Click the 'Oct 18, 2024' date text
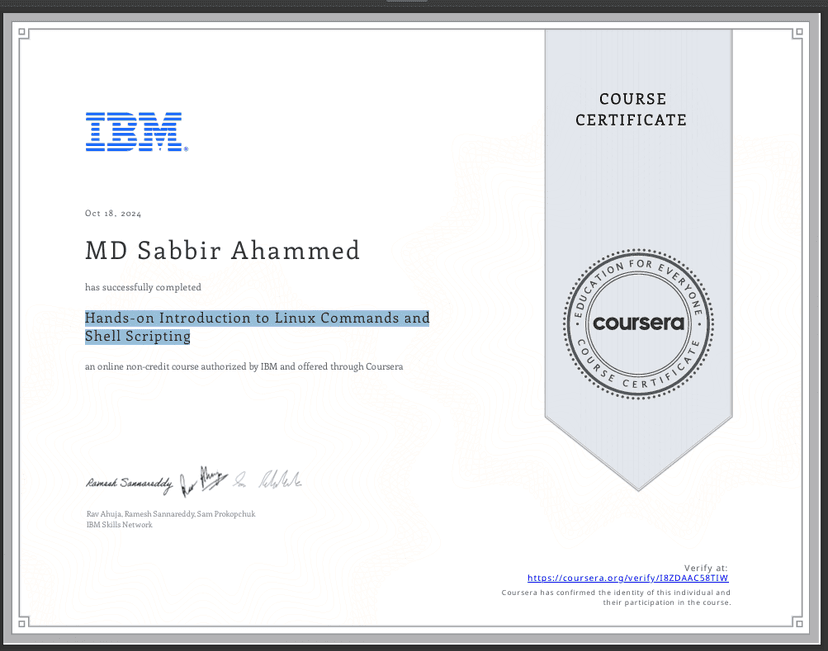This screenshot has height=651, width=828. pyautogui.click(x=113, y=213)
